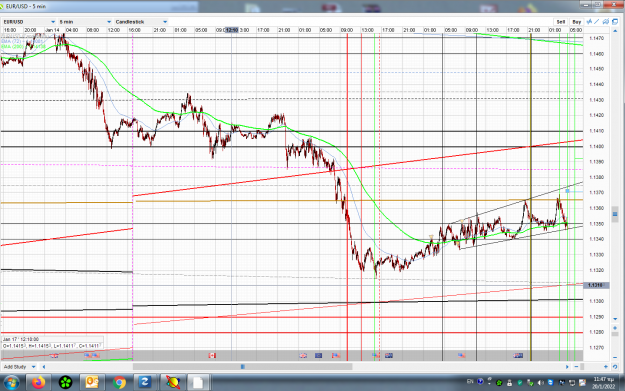Click the system clock showing 11:47

(x=603, y=379)
